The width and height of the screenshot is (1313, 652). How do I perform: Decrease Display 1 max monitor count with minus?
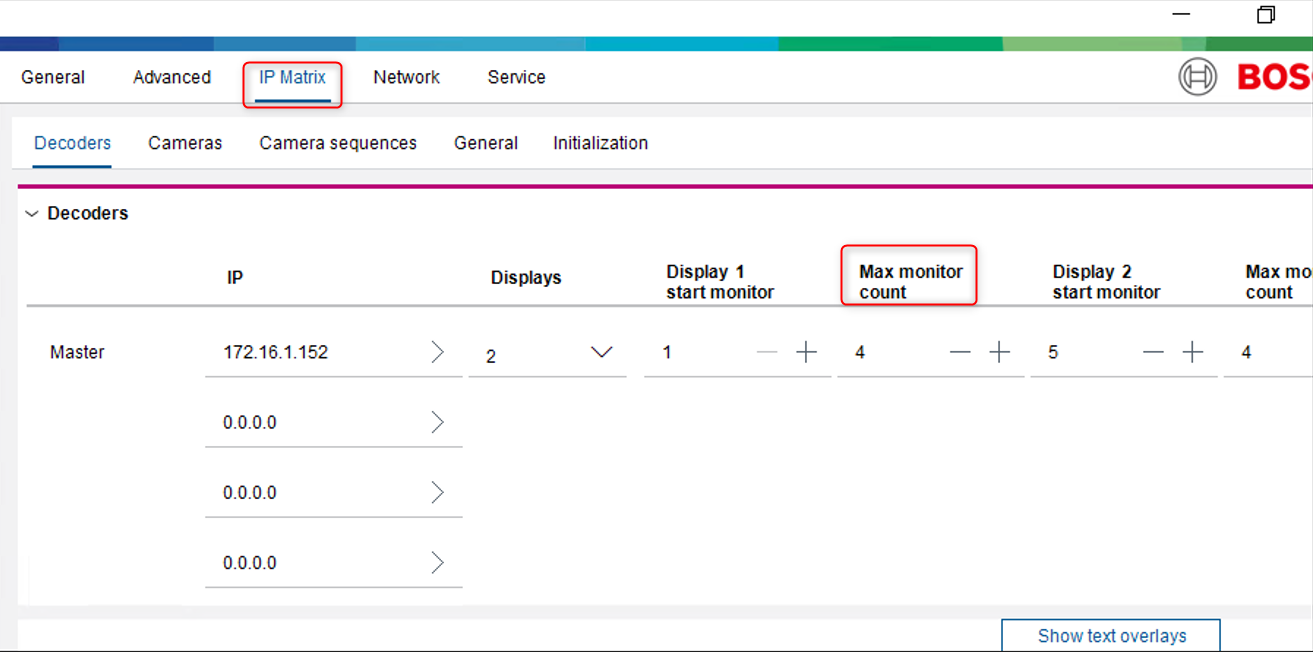[x=960, y=352]
